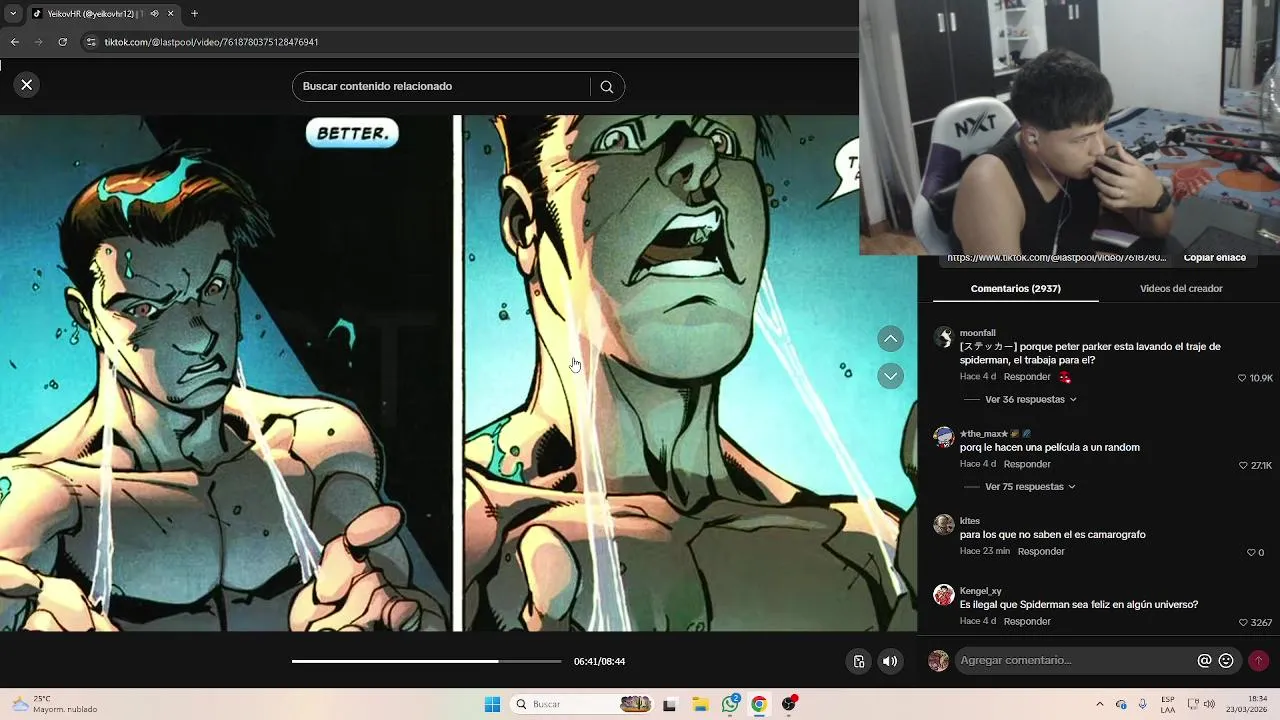This screenshot has height=720, width=1280.
Task: Switch to Comentarios (2937) tab
Action: click(x=1015, y=289)
